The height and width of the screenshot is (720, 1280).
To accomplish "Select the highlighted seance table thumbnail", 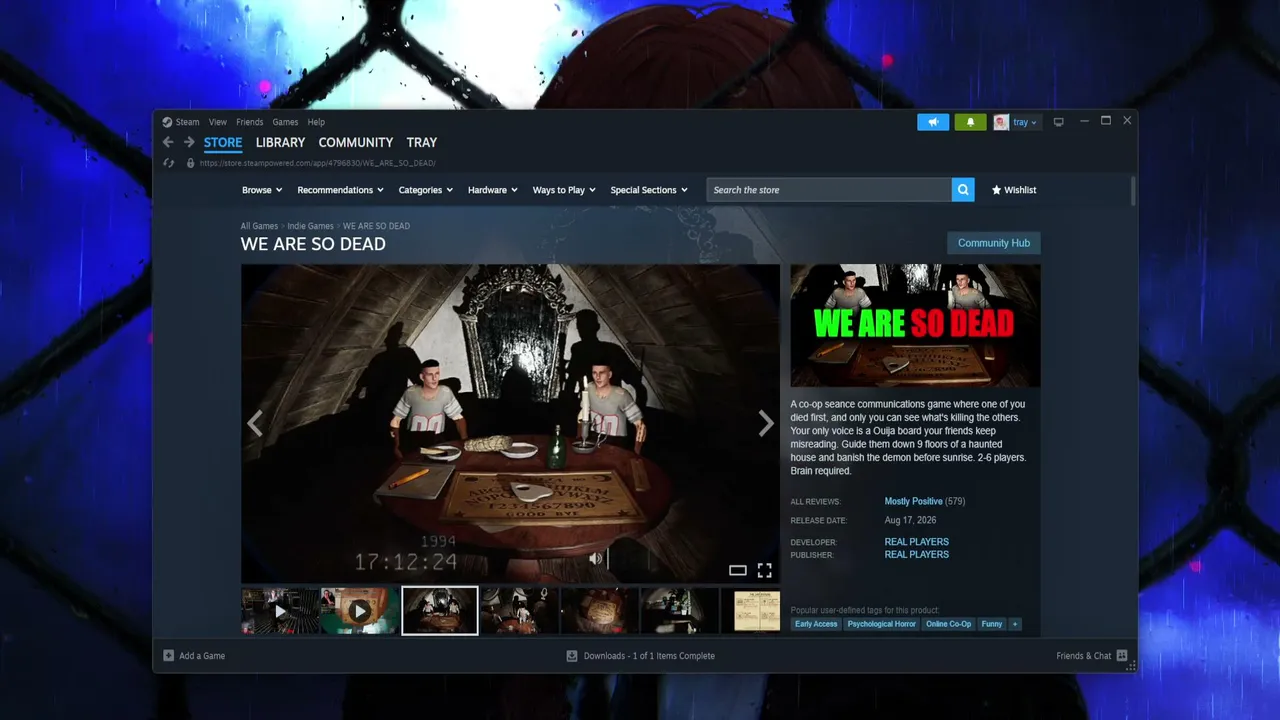I will click(440, 611).
